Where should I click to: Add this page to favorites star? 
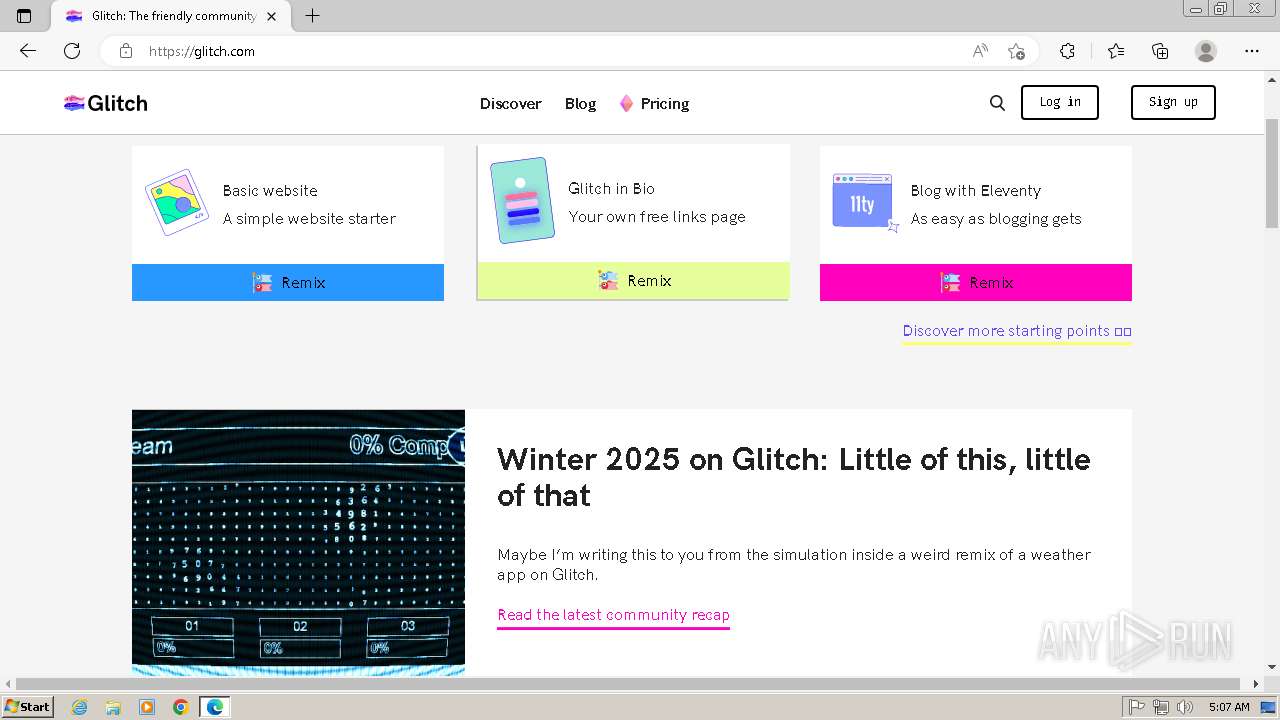(1016, 51)
